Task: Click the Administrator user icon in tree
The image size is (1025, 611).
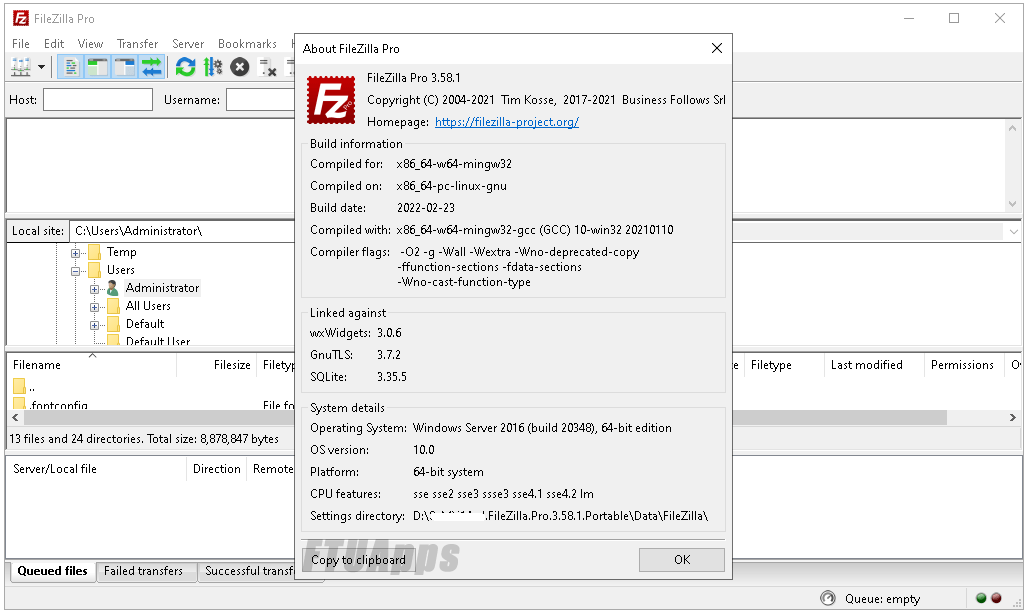Action: [x=112, y=288]
